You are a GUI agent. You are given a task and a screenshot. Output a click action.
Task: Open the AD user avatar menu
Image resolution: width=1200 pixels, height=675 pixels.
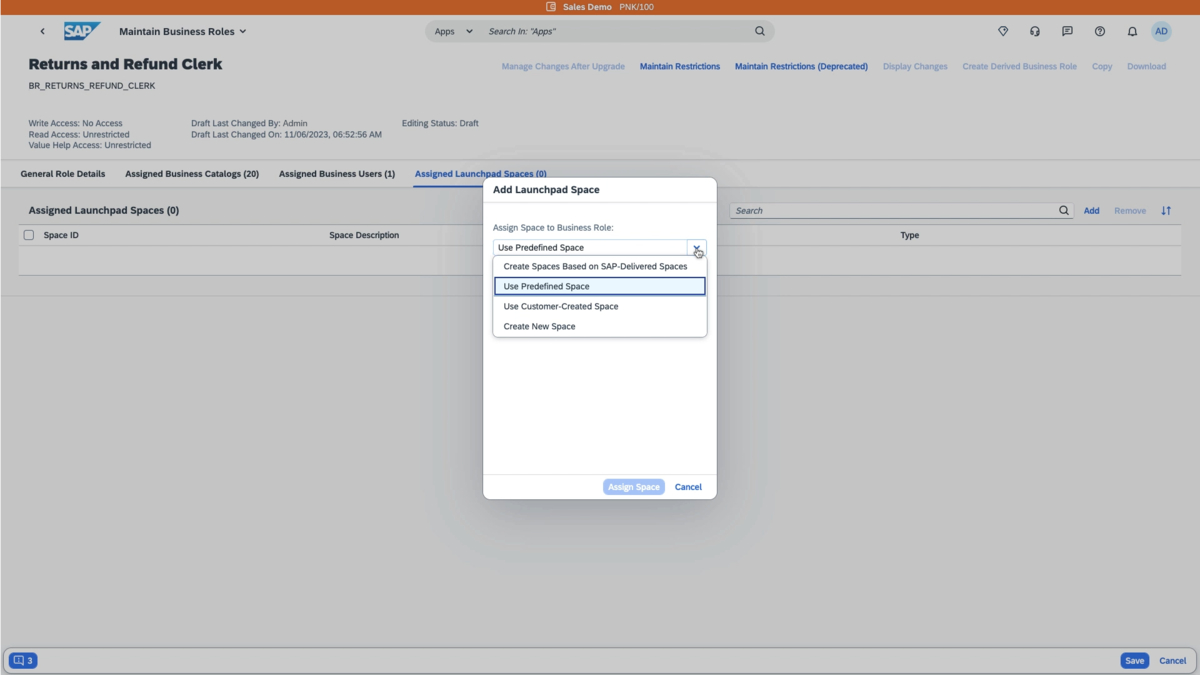point(1161,31)
